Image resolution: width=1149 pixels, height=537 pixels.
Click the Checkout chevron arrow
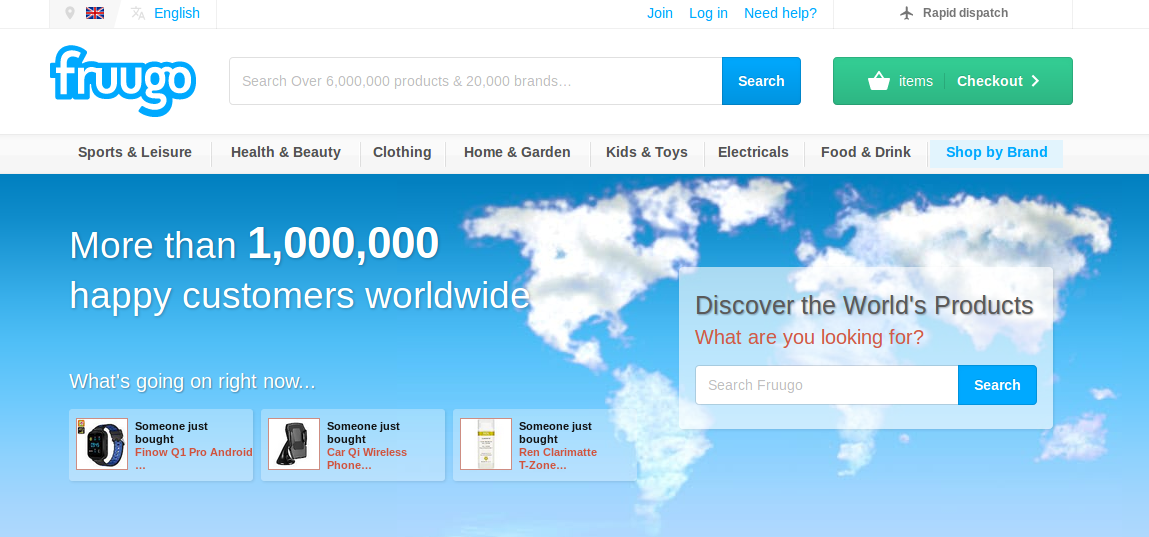(1035, 81)
